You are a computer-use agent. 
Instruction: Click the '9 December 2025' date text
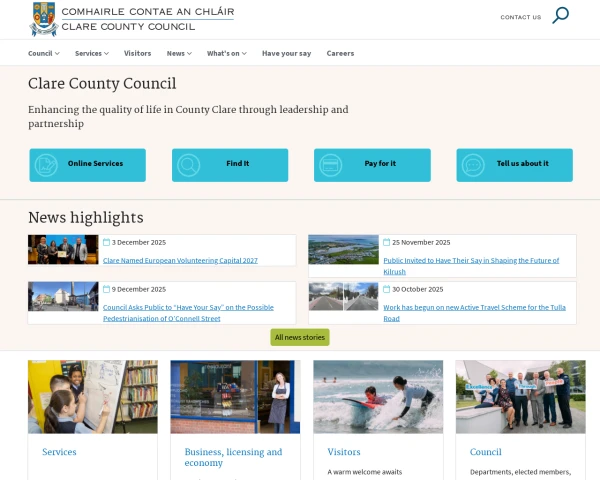pyautogui.click(x=139, y=289)
